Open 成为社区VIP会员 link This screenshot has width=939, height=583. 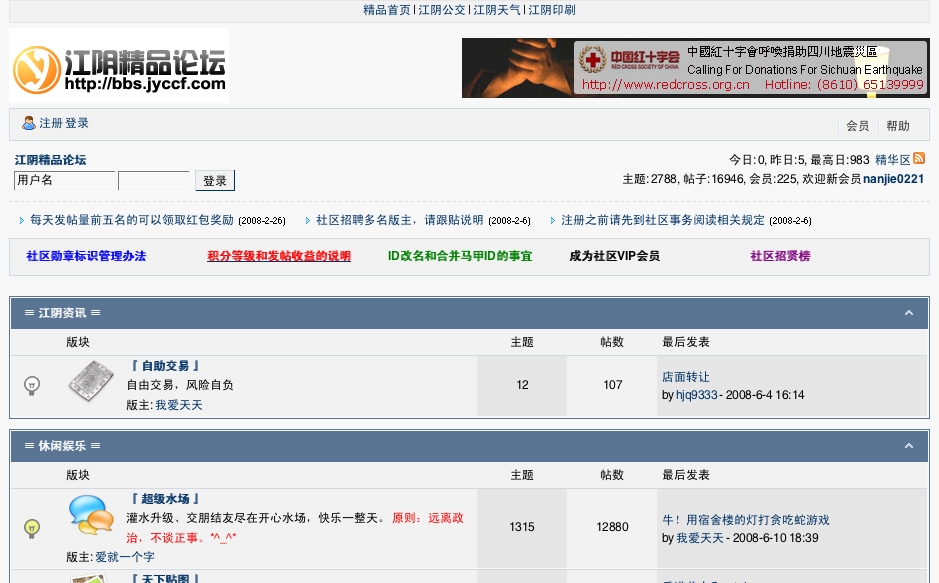click(614, 256)
